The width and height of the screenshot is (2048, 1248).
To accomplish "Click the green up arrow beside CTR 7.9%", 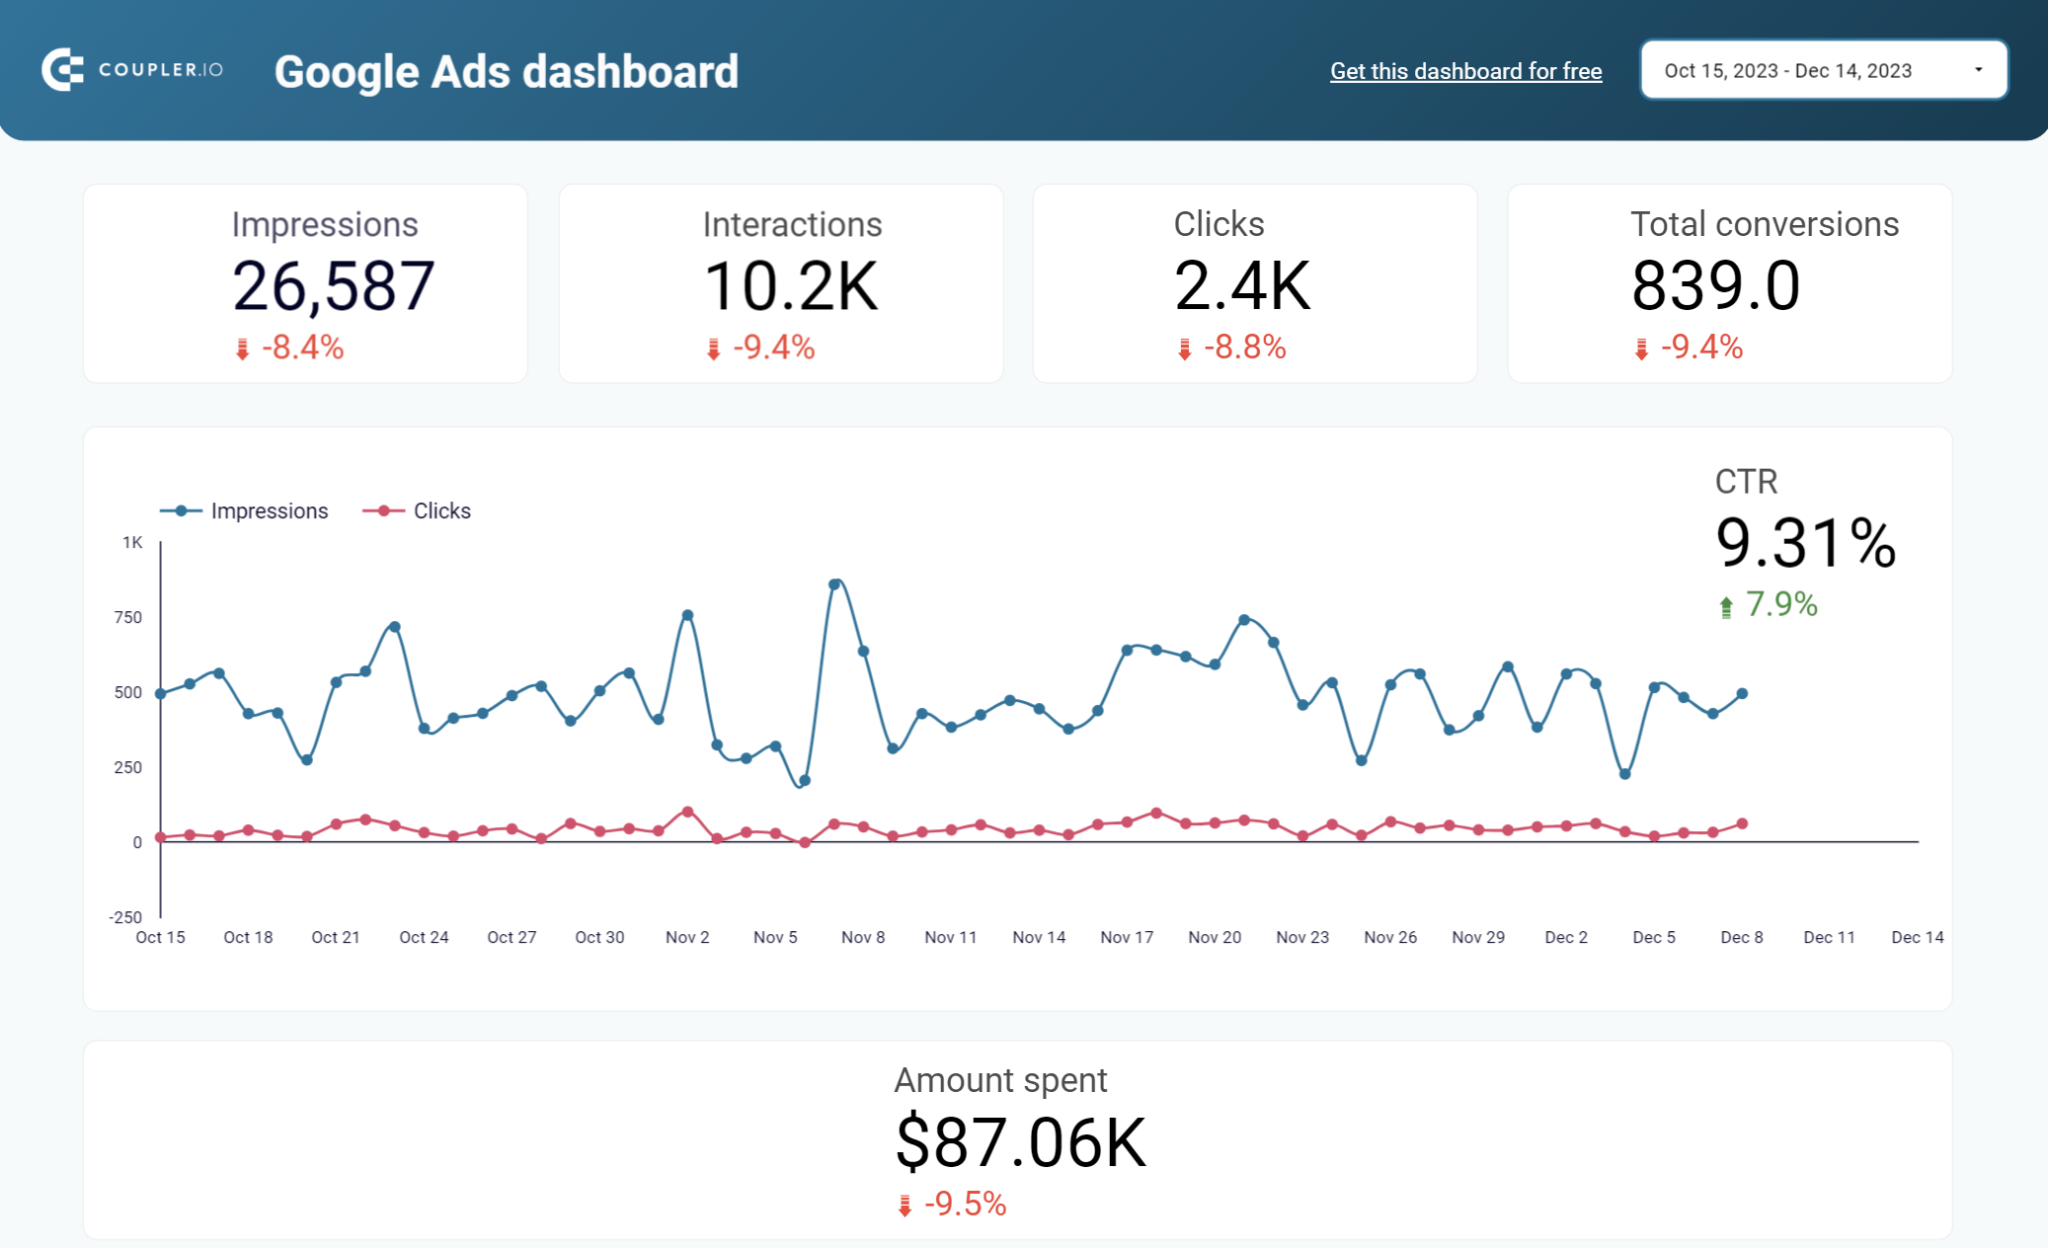I will (x=1726, y=605).
